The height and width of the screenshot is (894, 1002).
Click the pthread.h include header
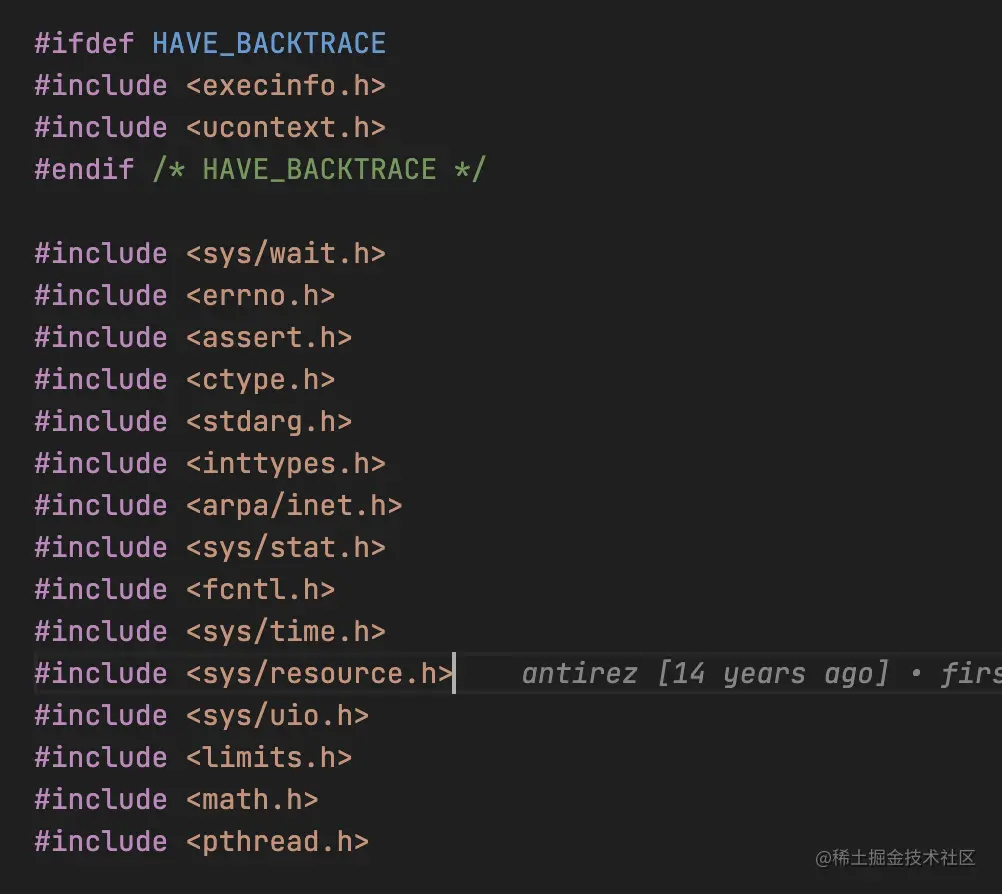(x=277, y=841)
